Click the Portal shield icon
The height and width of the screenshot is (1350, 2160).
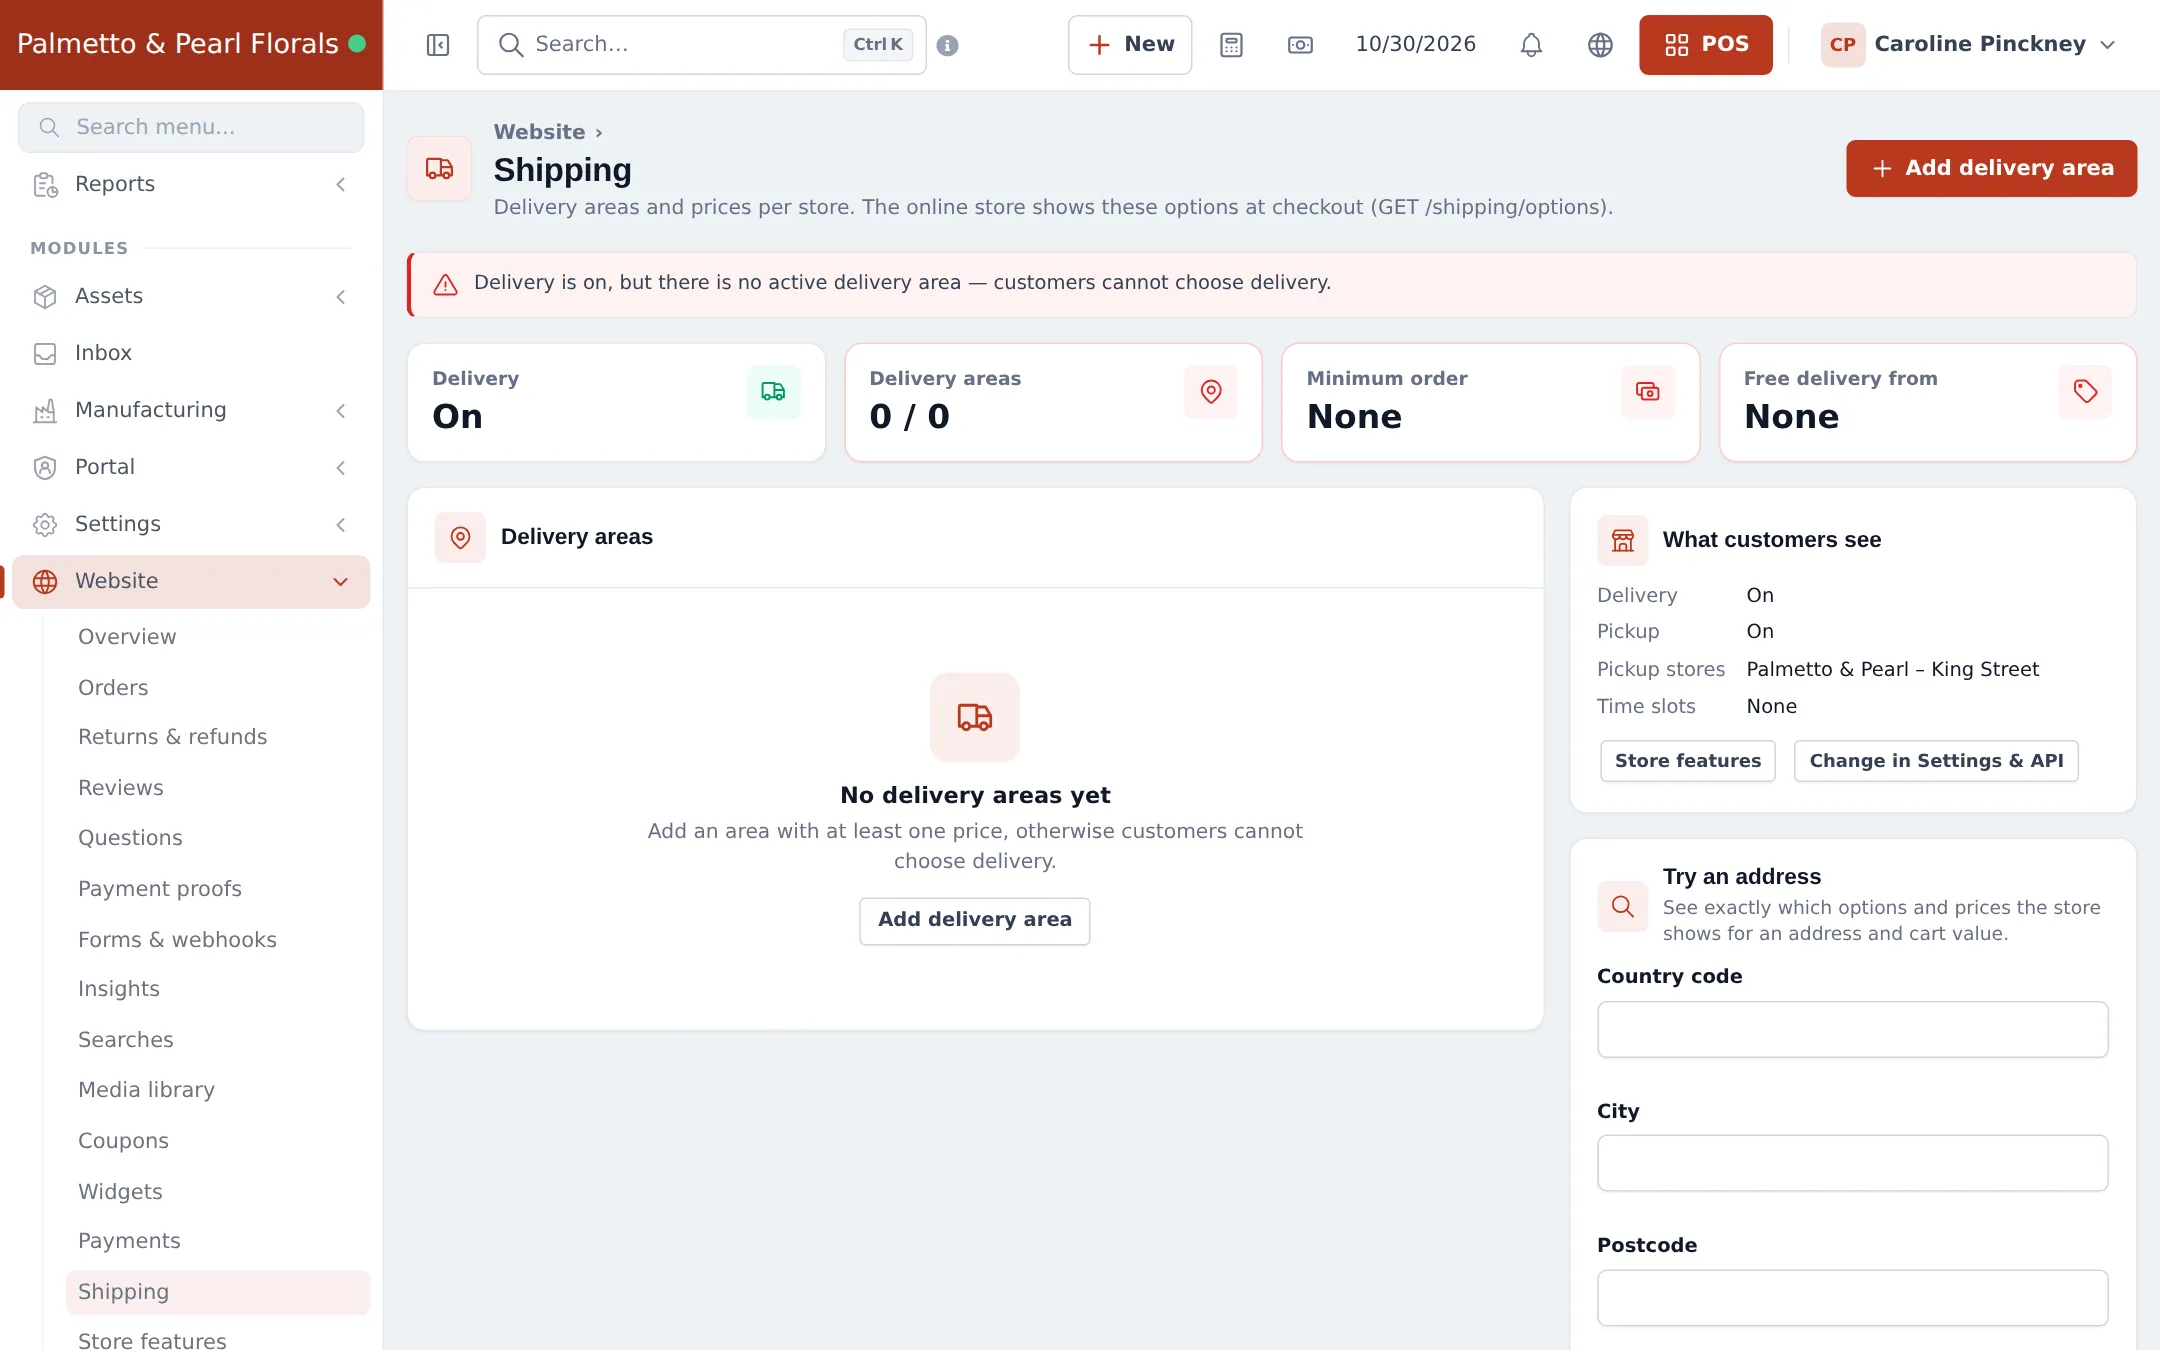tap(45, 468)
